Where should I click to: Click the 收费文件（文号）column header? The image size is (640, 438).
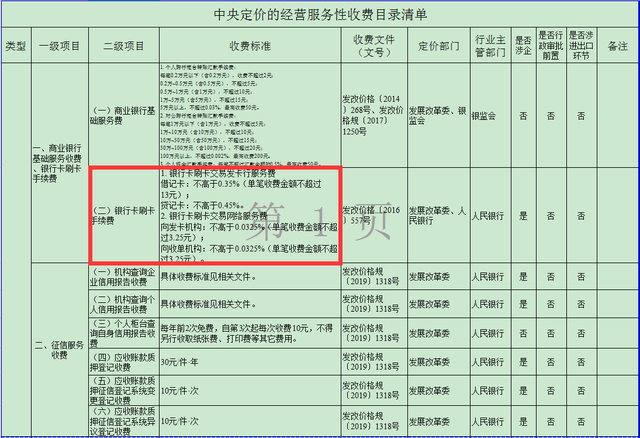click(x=374, y=46)
